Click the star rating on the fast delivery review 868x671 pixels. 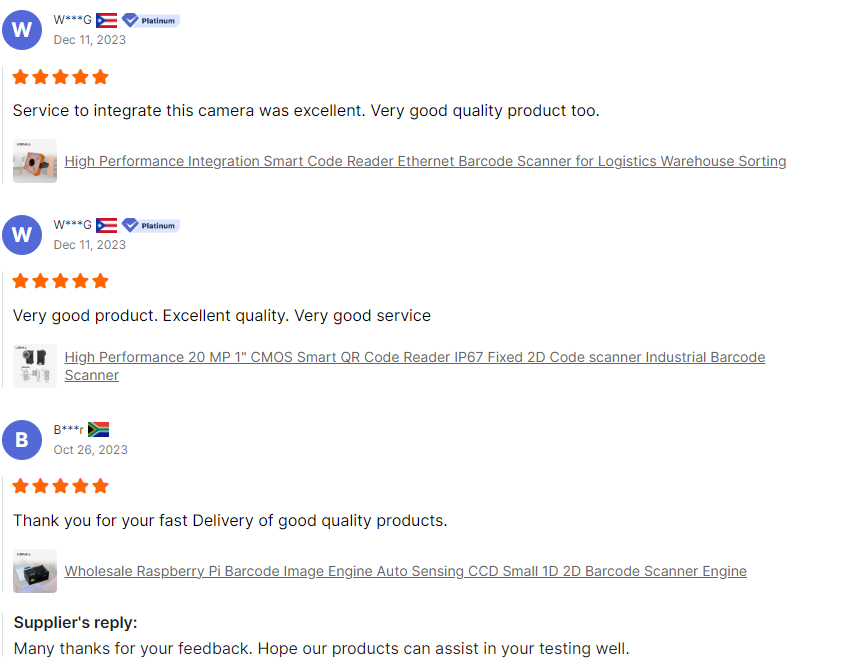pyautogui.click(x=61, y=487)
